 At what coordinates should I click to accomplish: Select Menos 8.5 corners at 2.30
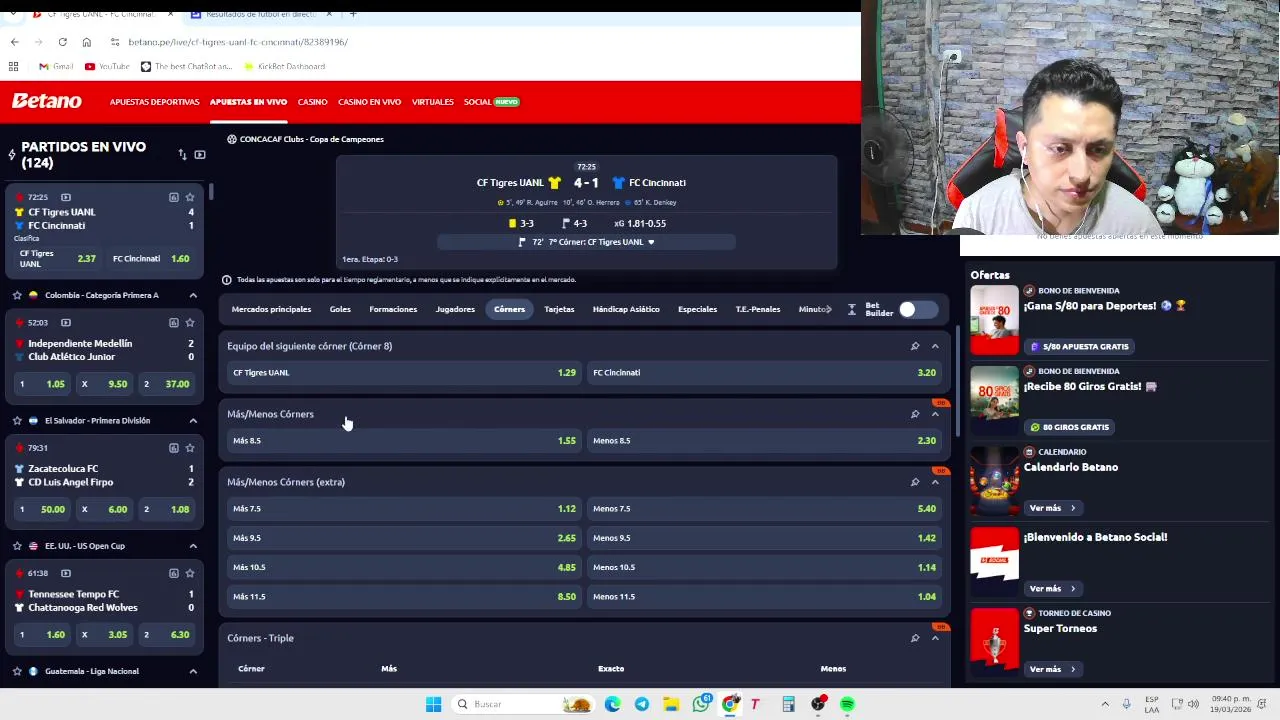pos(764,441)
